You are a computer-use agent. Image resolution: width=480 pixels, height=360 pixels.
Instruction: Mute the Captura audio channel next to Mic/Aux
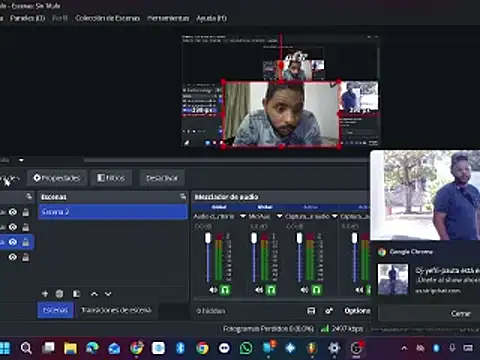click(x=304, y=290)
